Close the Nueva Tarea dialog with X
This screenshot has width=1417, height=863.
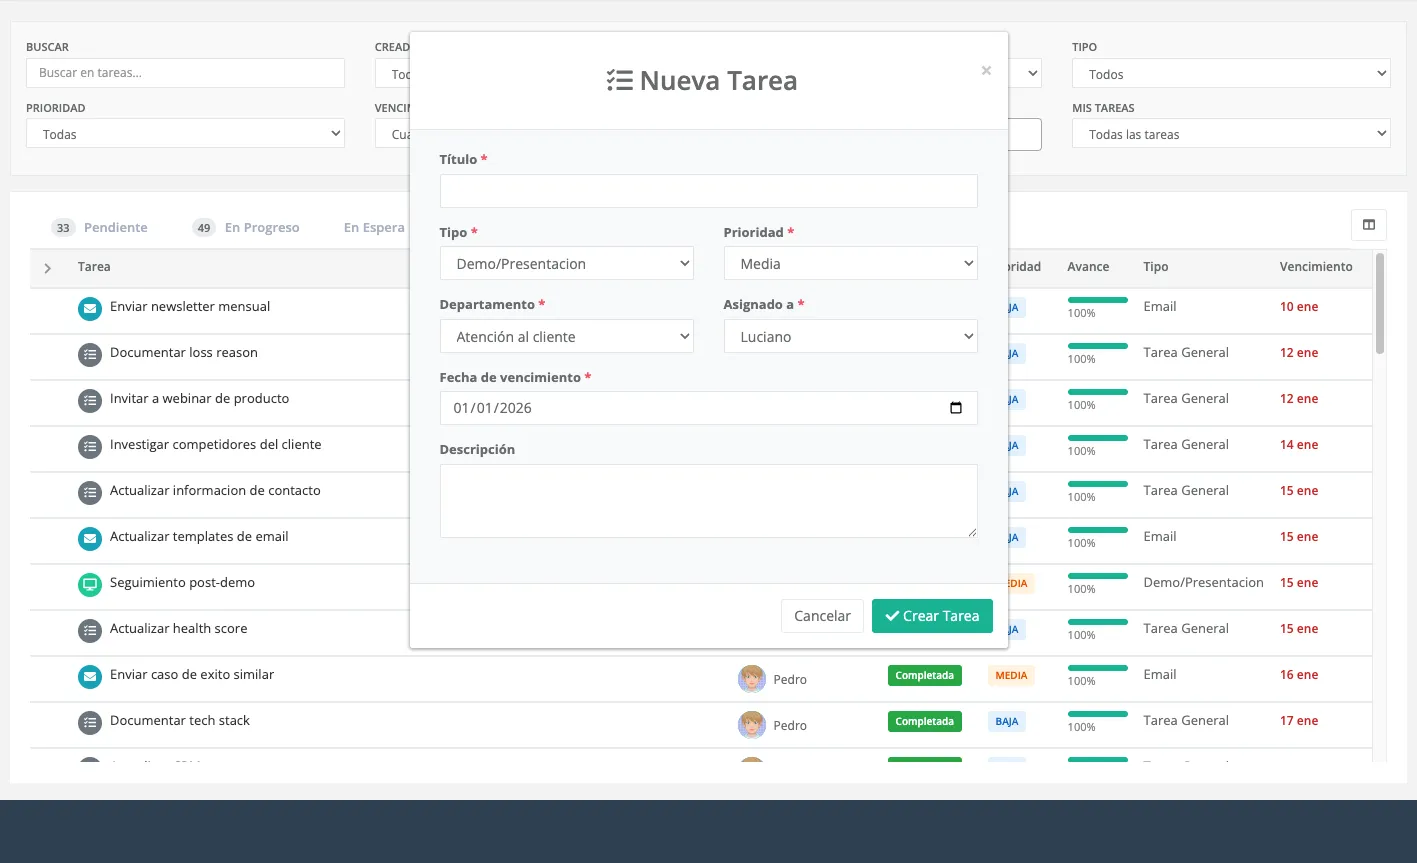986,70
